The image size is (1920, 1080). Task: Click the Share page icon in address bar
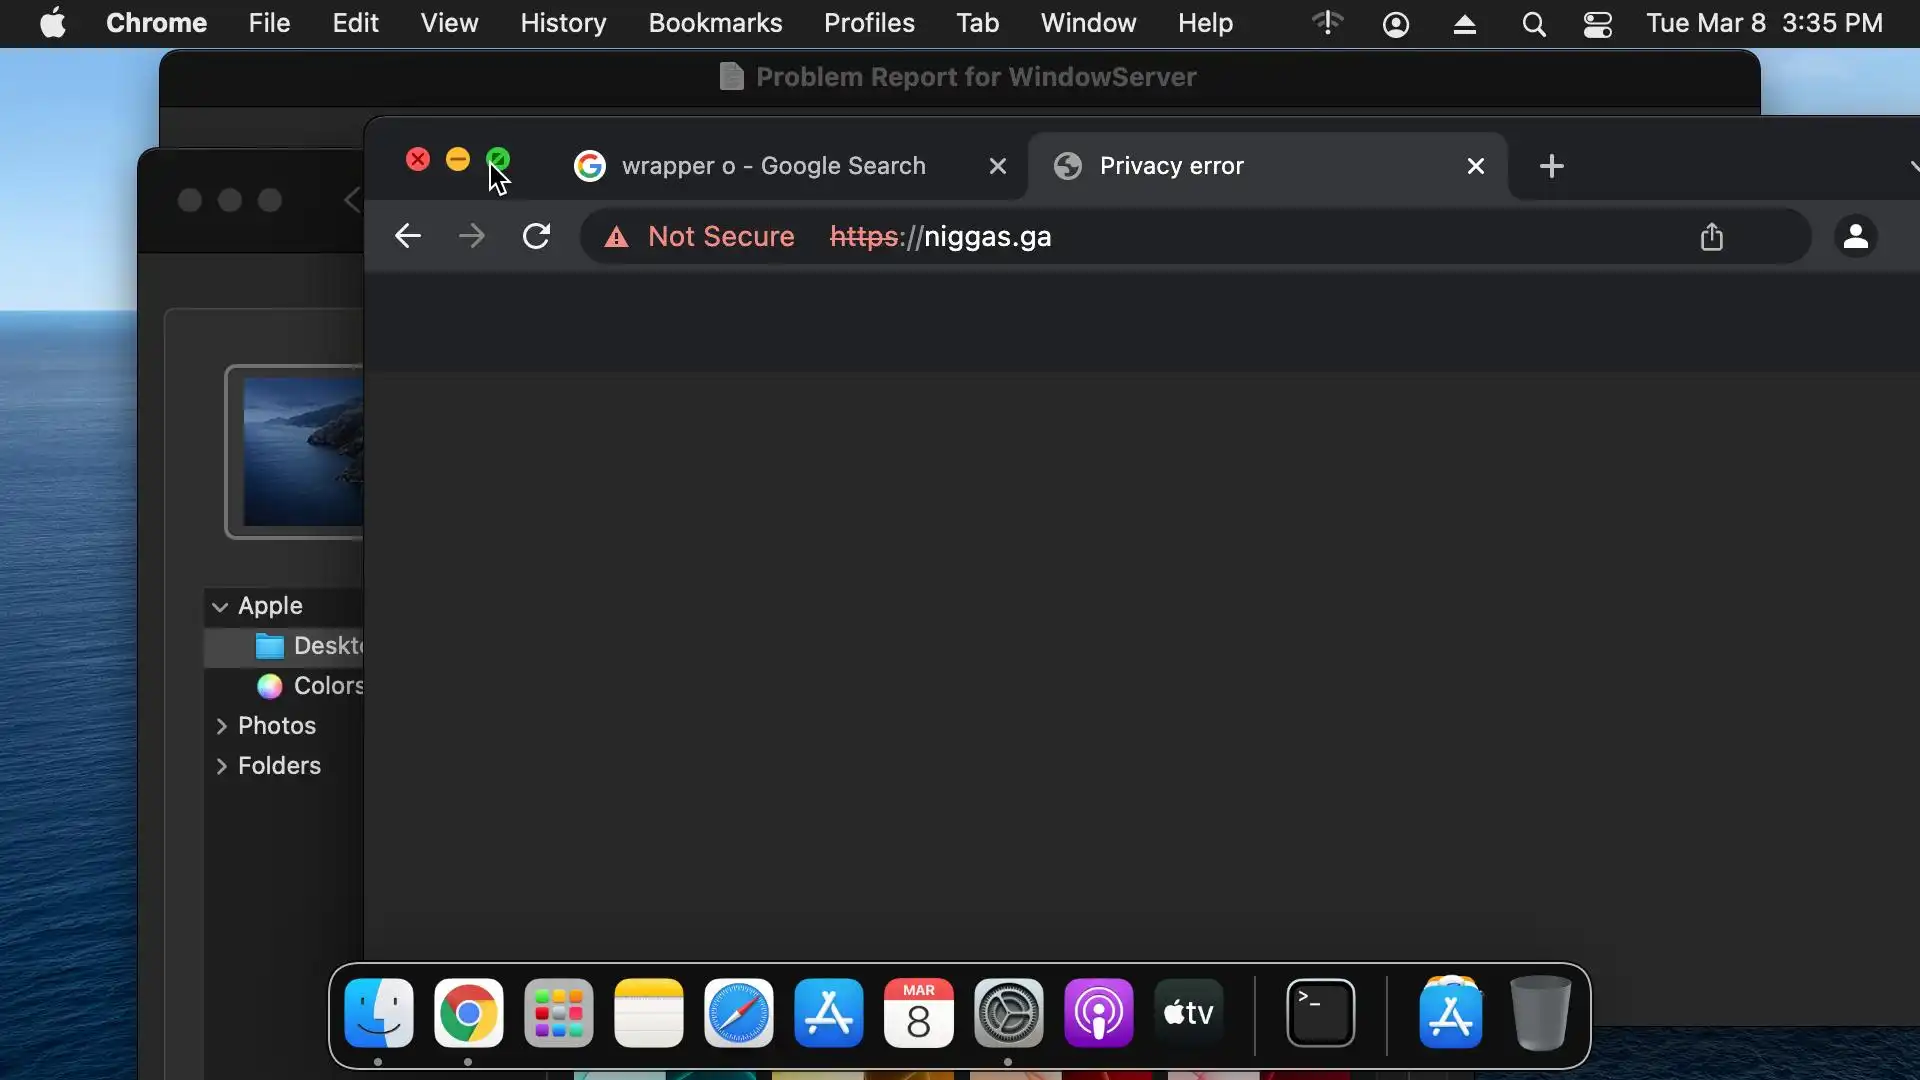[x=1711, y=237]
